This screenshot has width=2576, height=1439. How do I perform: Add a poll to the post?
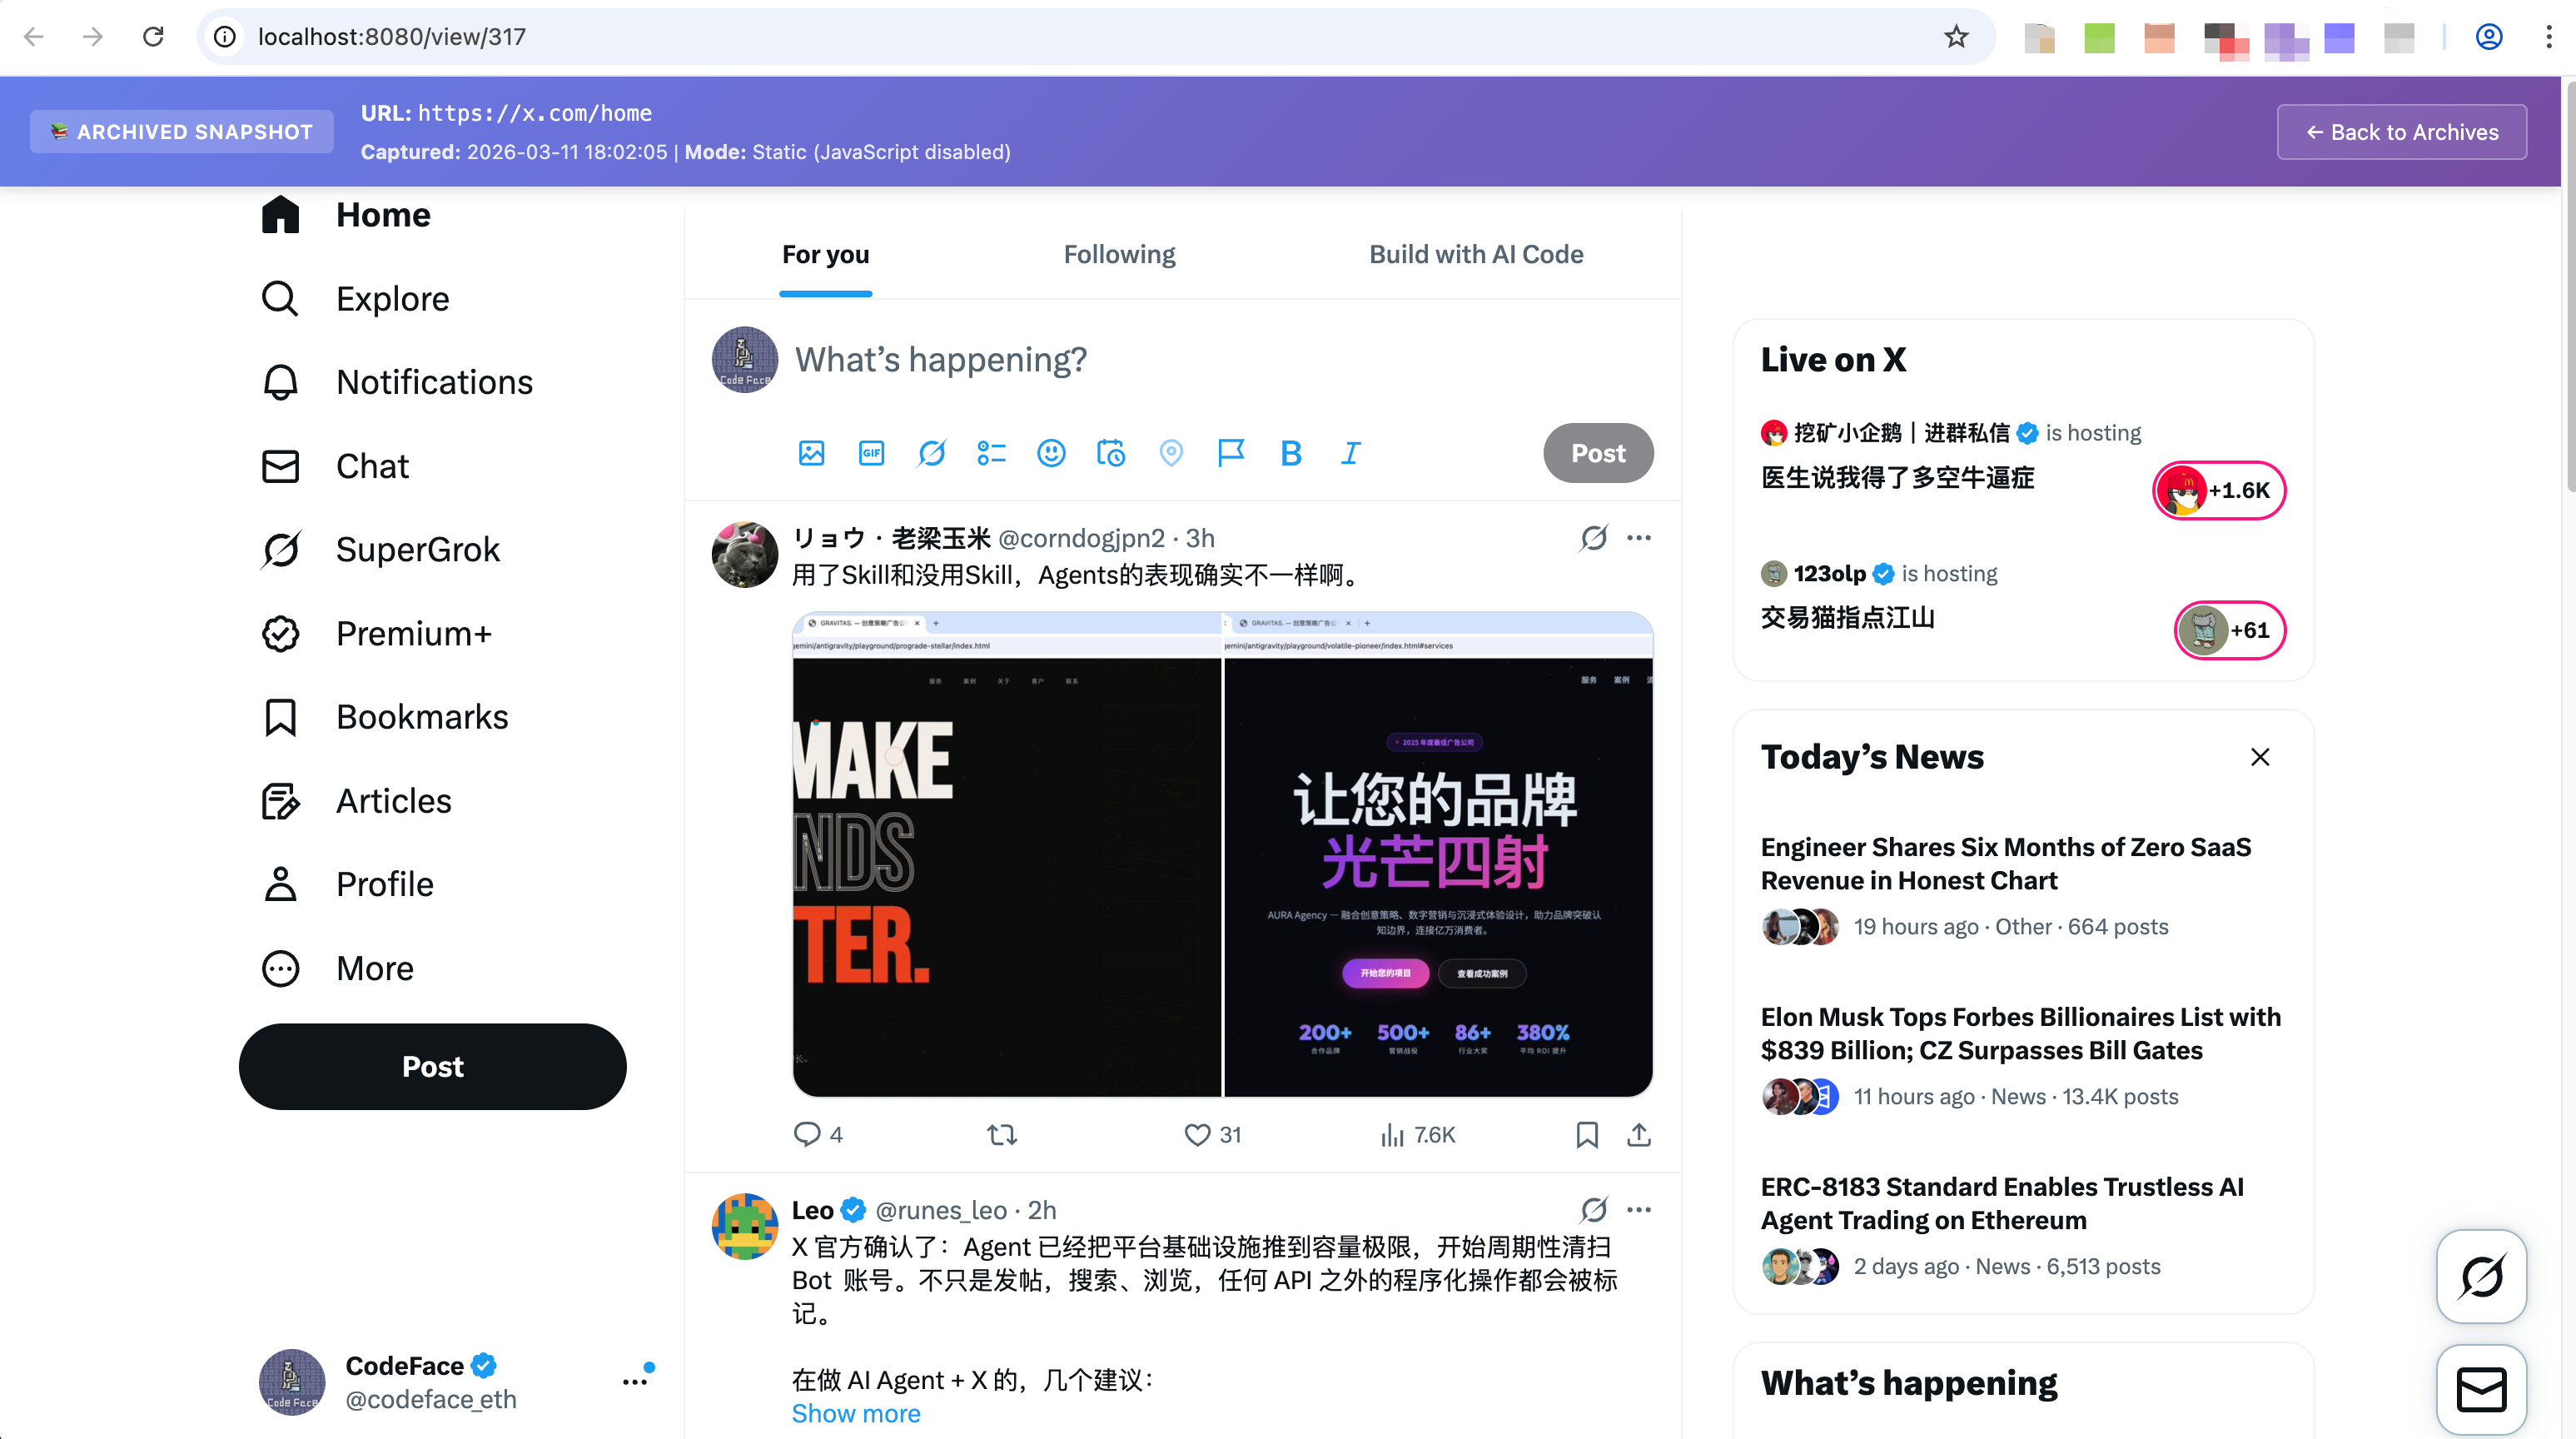click(991, 453)
